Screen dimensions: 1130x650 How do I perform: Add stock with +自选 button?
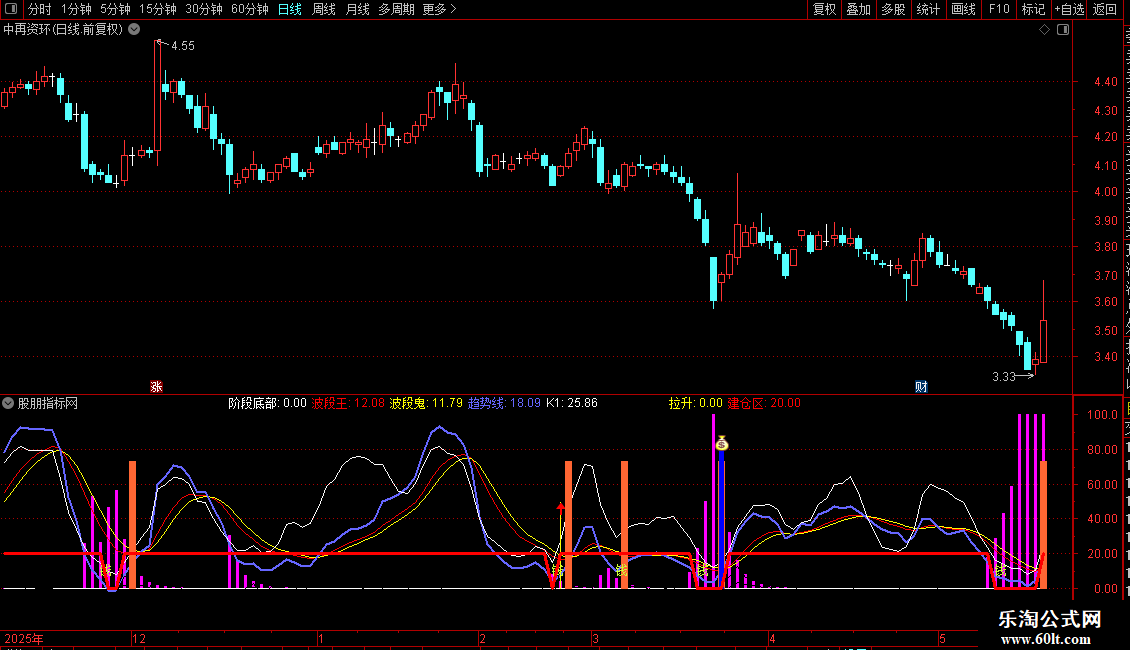click(1069, 9)
